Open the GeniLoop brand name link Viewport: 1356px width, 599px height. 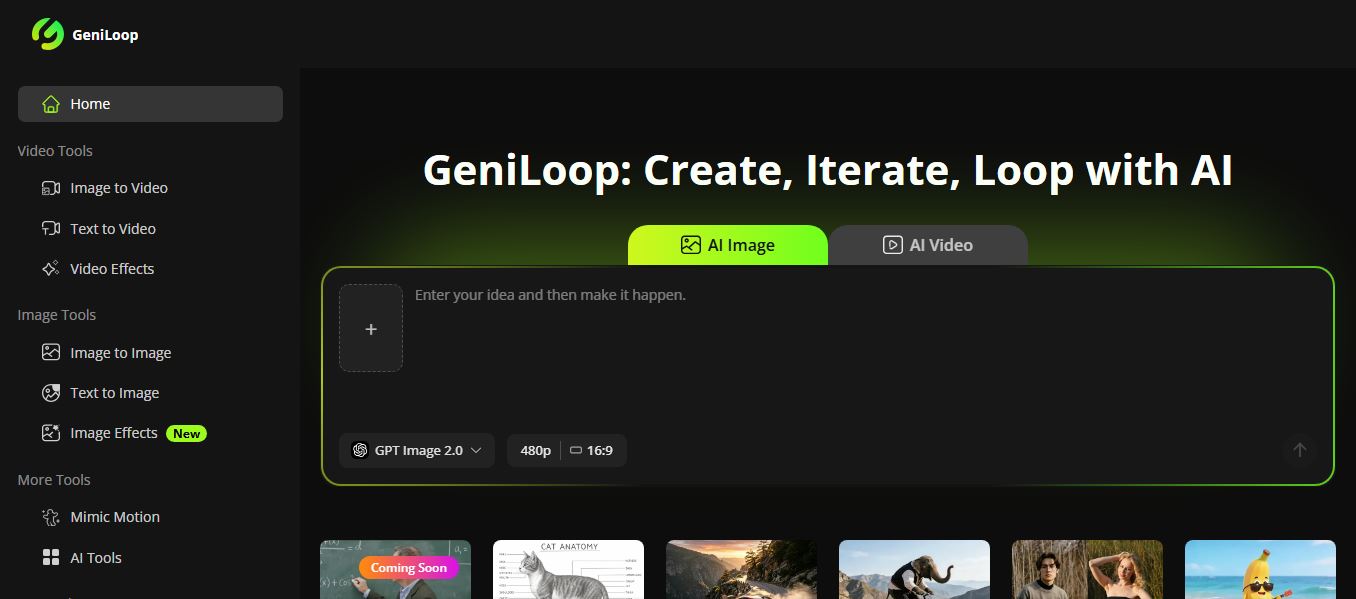tap(105, 35)
